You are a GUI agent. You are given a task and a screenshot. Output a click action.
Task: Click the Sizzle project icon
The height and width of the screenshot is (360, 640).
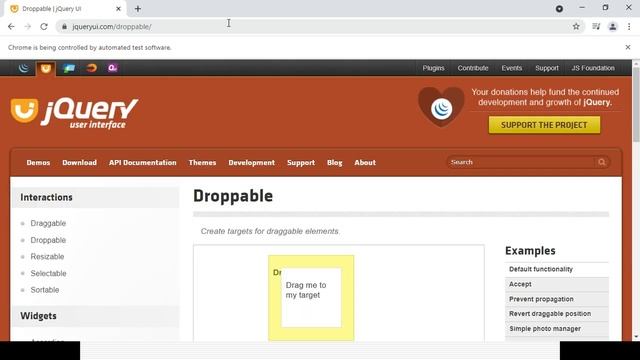91,68
